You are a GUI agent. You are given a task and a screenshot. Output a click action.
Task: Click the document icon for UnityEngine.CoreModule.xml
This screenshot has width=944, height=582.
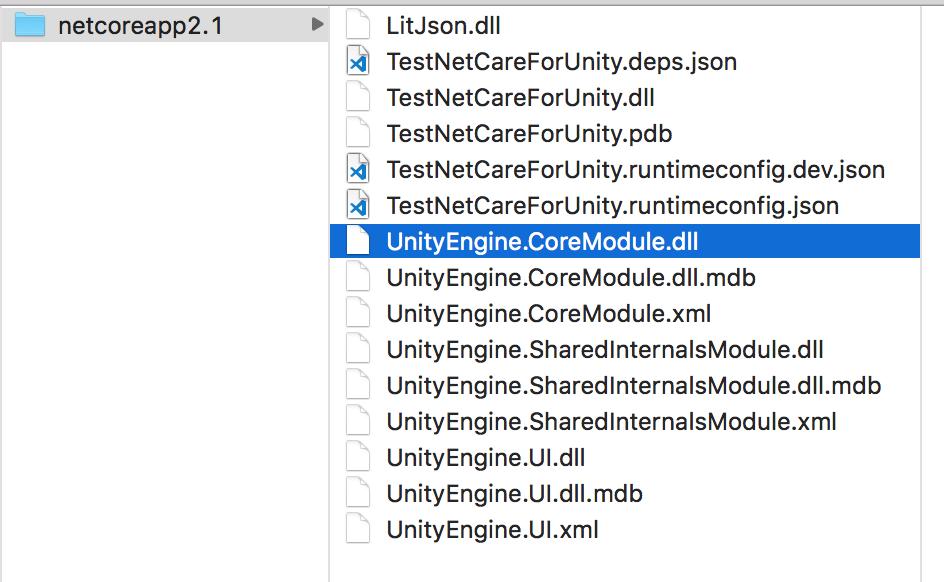click(x=358, y=313)
